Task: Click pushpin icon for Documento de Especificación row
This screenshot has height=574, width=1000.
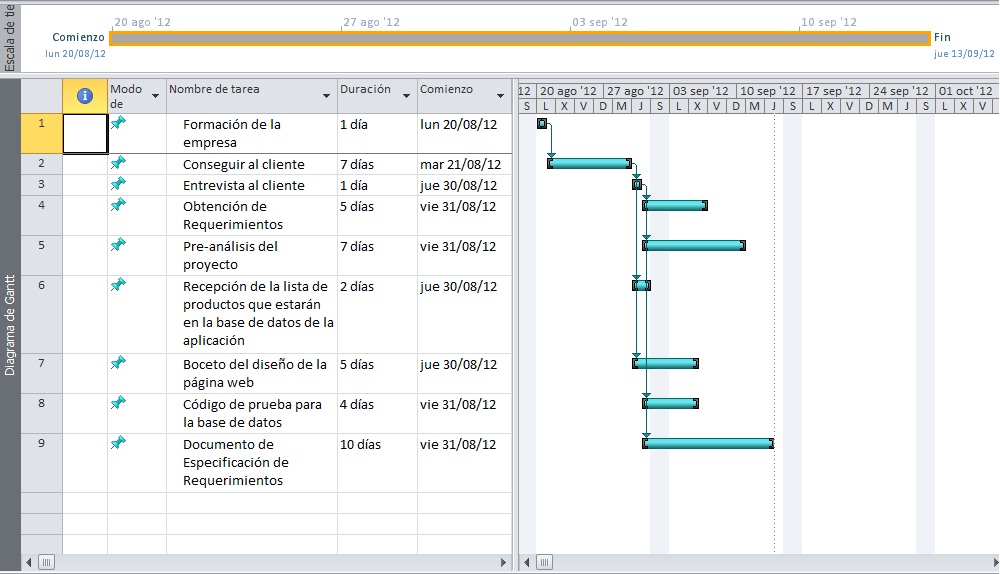Action: click(118, 443)
